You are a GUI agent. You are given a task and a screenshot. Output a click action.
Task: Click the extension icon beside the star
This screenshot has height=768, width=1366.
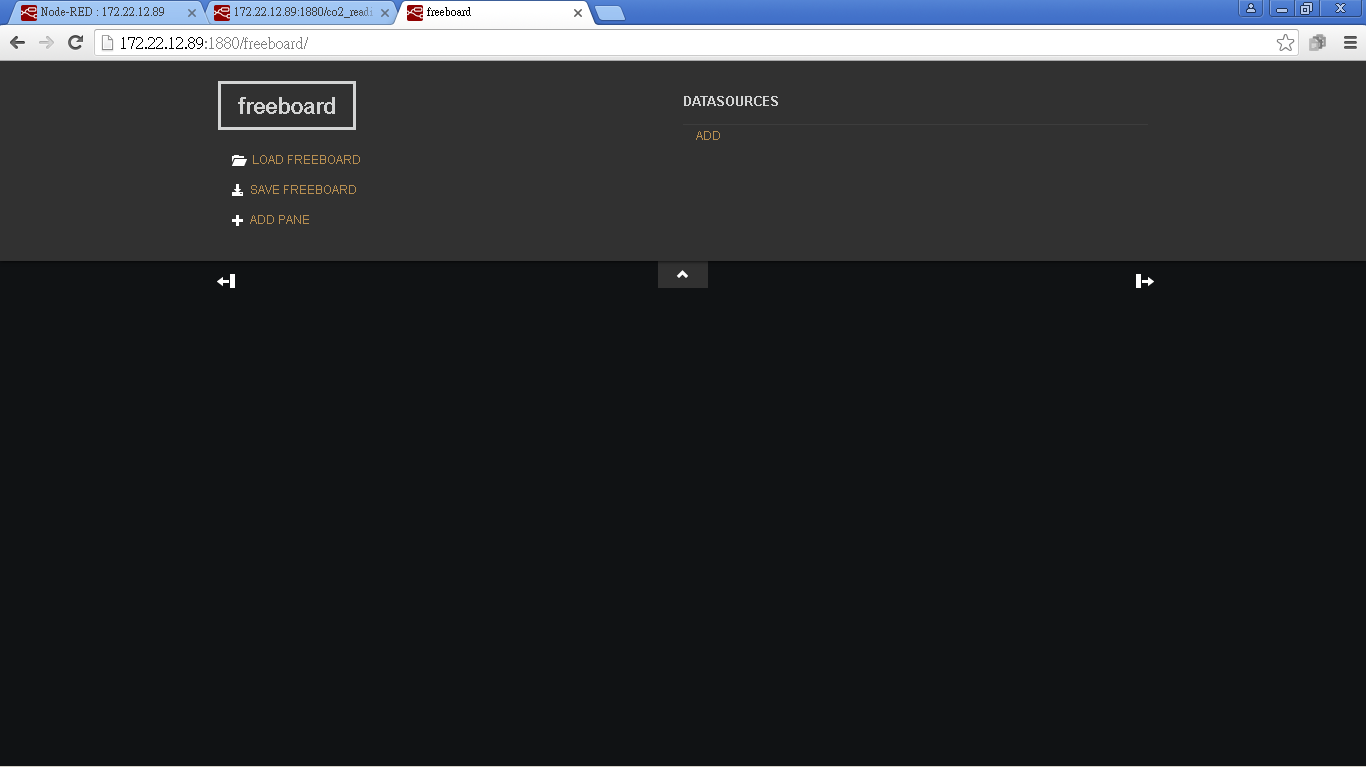pos(1318,43)
